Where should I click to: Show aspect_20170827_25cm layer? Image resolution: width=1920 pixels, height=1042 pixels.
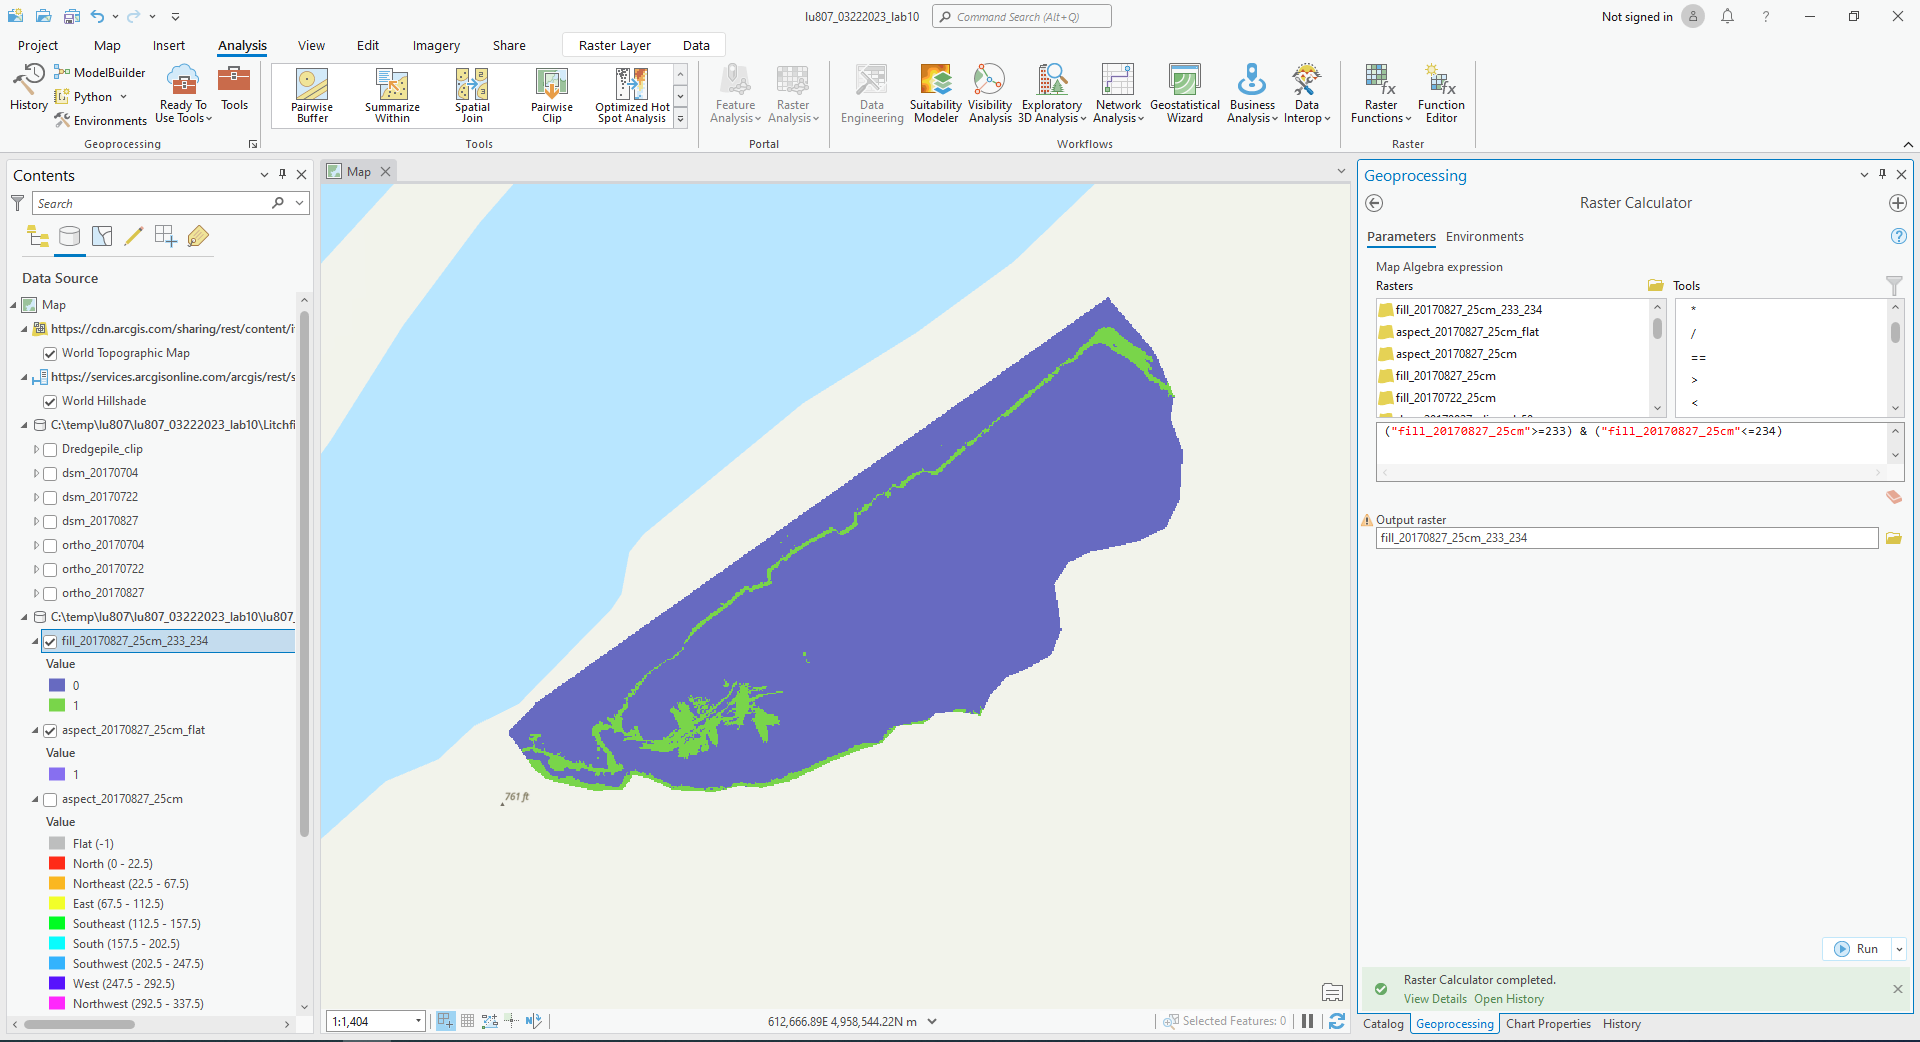click(50, 799)
